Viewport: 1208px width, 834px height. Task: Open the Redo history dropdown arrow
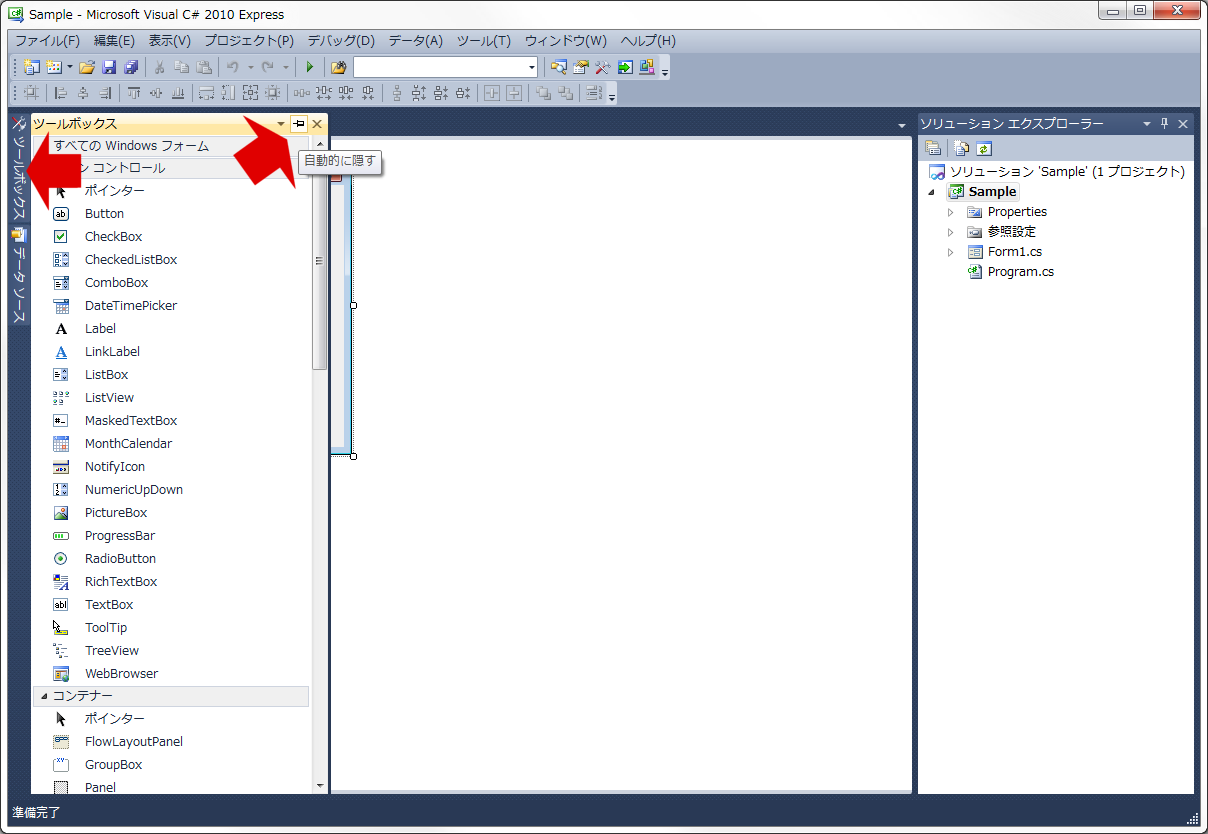(285, 67)
